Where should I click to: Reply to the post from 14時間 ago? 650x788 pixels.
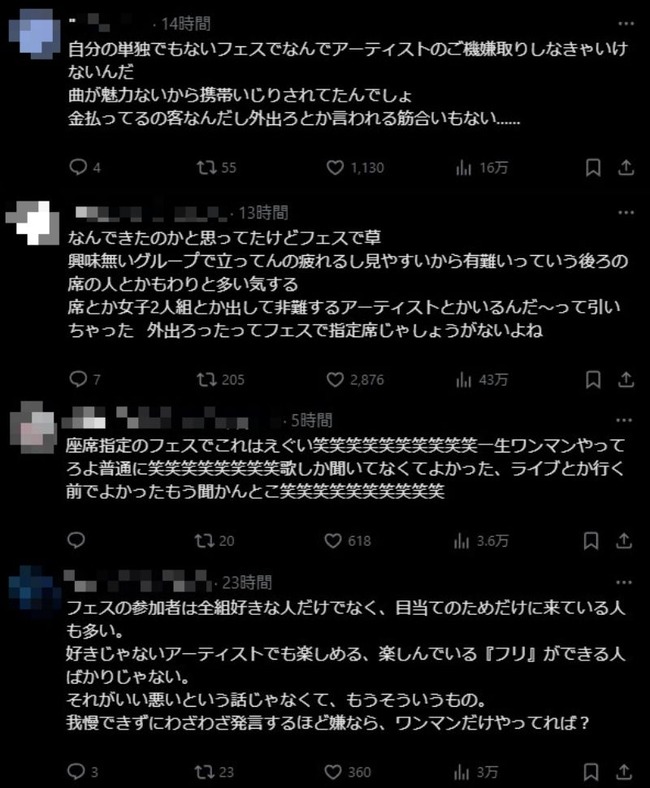click(x=78, y=167)
